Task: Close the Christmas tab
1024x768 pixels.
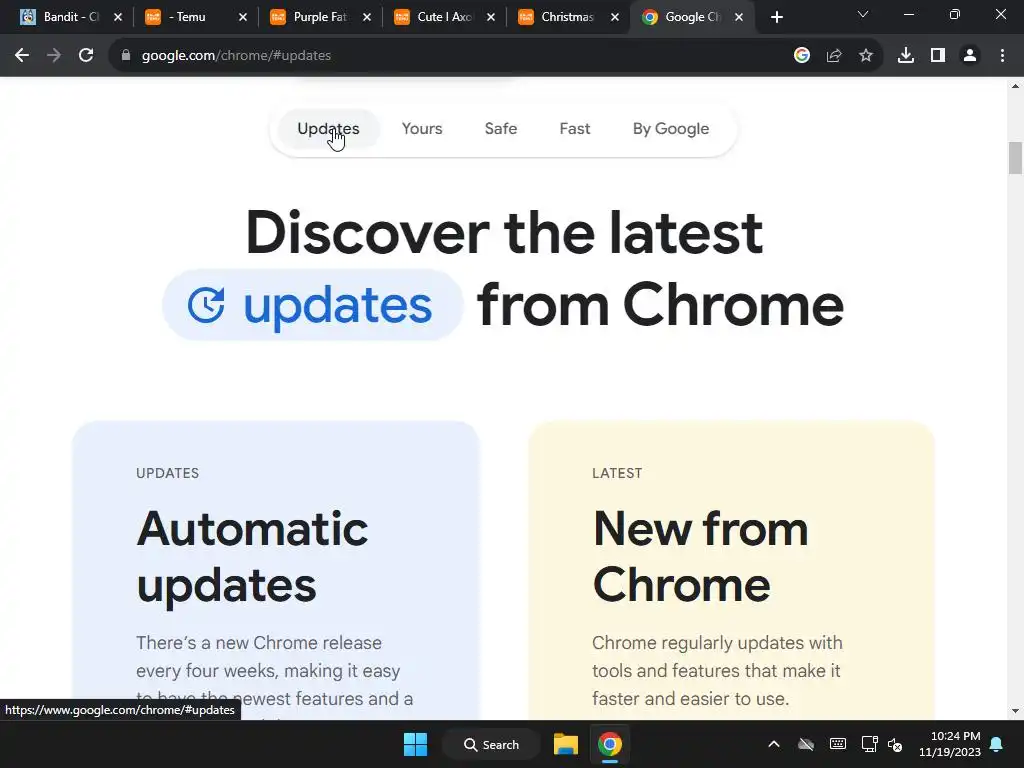Action: pos(615,17)
